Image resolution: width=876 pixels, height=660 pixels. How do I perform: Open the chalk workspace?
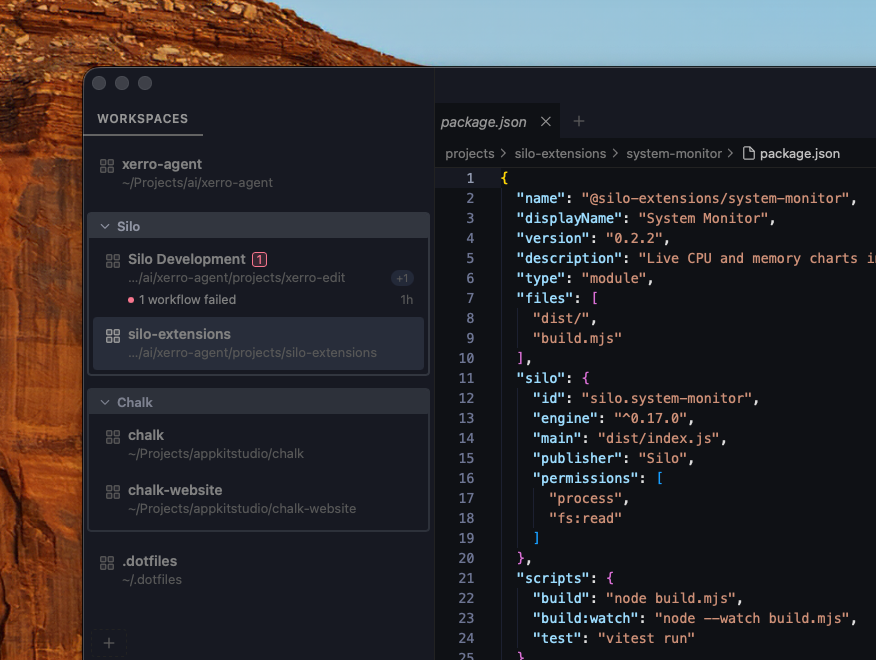tap(258, 444)
